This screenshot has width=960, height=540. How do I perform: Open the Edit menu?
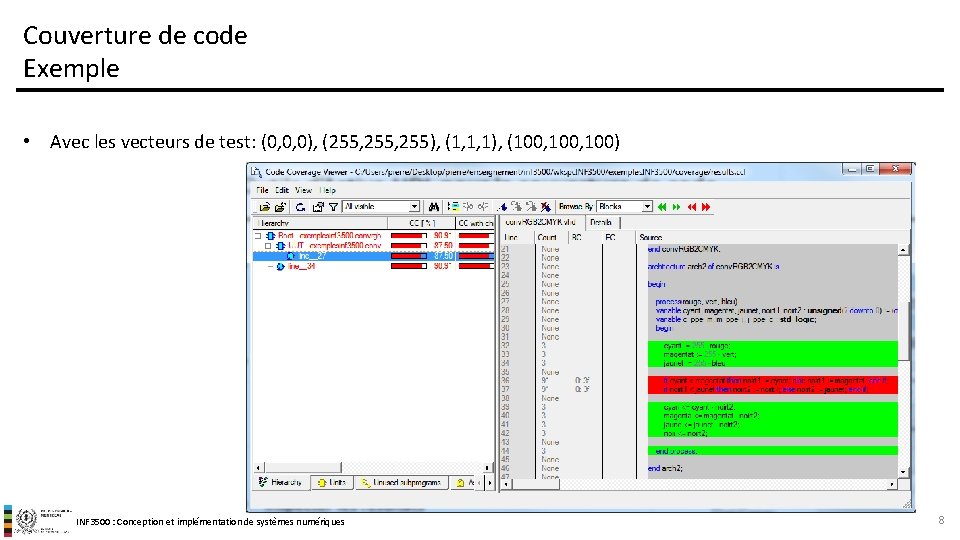(282, 190)
